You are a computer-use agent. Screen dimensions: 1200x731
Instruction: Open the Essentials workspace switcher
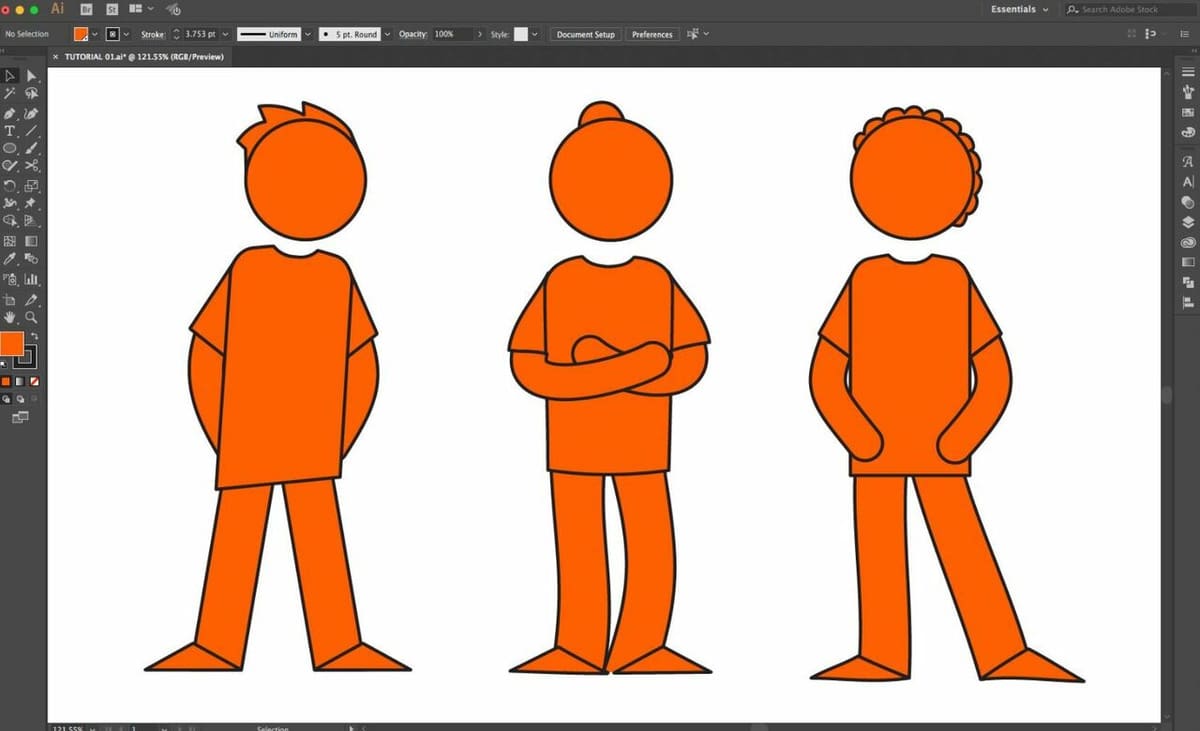click(x=1019, y=9)
